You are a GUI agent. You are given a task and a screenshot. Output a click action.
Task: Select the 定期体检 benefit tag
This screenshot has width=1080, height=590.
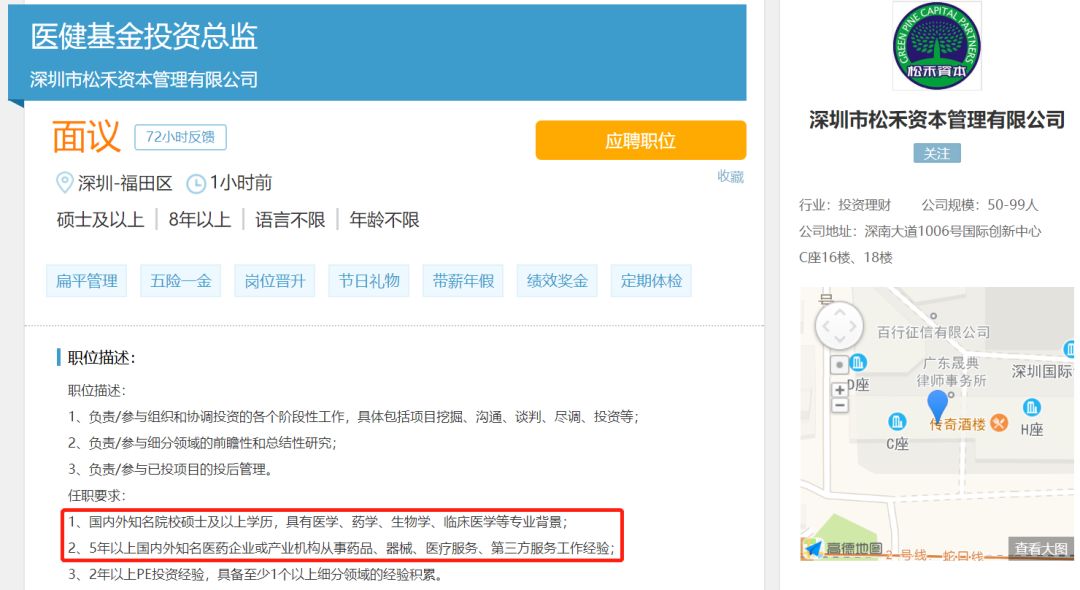tap(651, 281)
